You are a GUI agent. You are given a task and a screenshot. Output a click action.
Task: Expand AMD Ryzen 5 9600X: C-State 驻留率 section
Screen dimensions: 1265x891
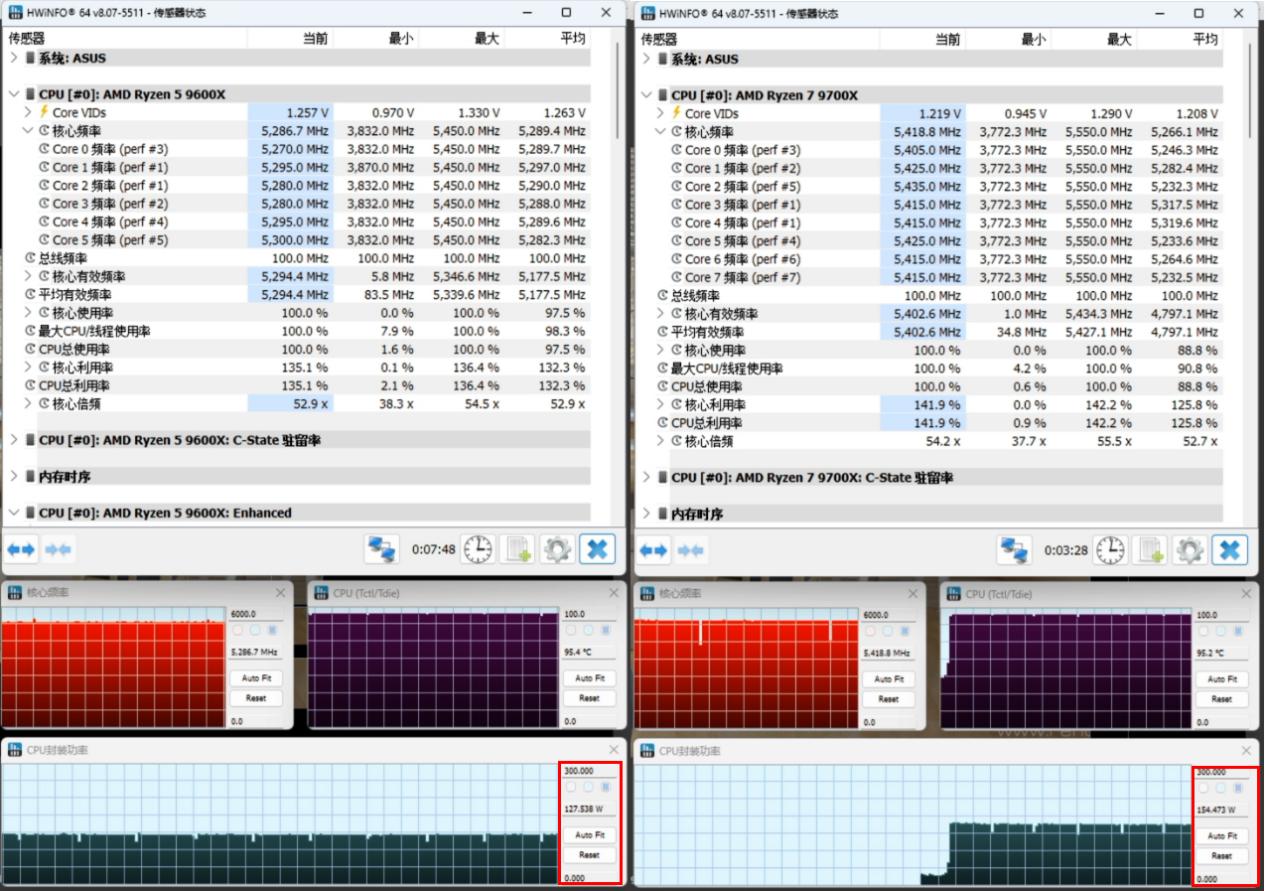pyautogui.click(x=13, y=440)
